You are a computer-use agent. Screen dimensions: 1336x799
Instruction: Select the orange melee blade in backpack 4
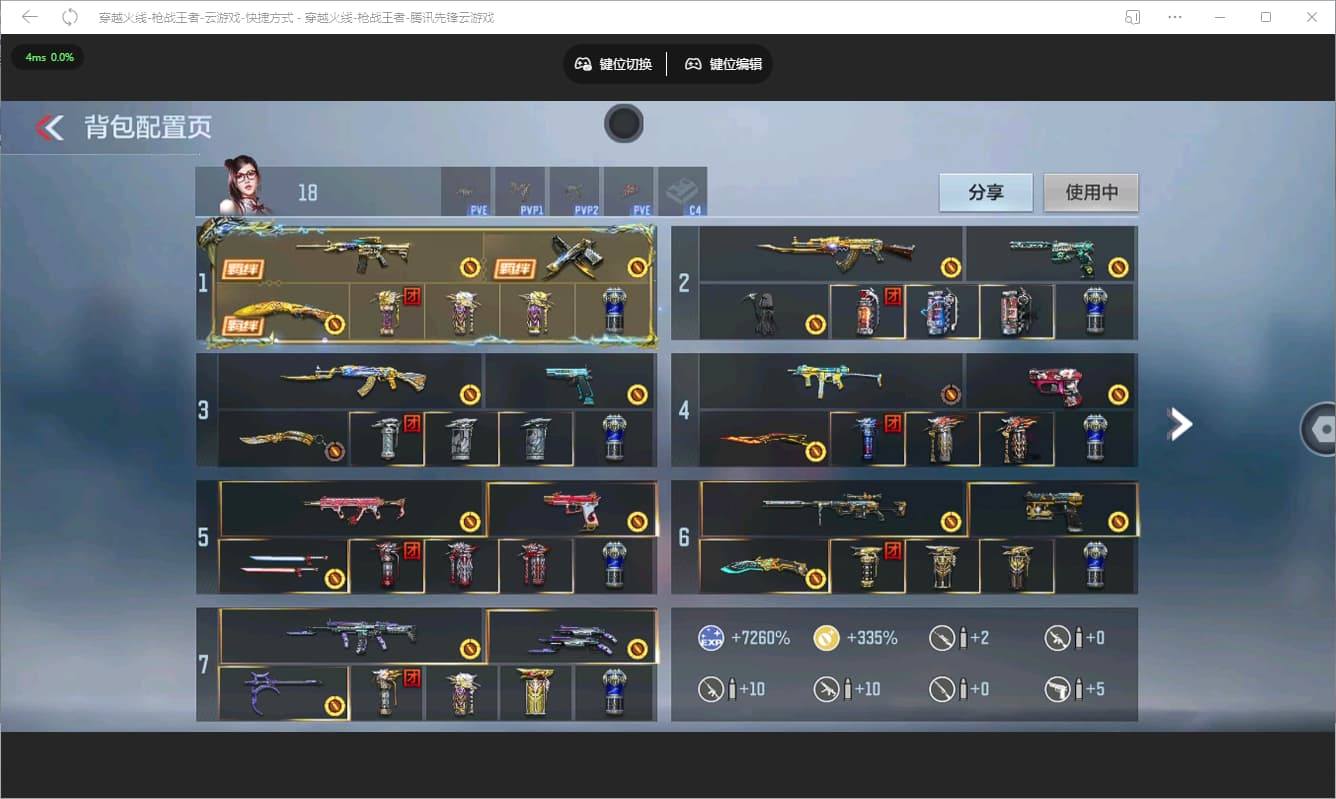tap(764, 439)
